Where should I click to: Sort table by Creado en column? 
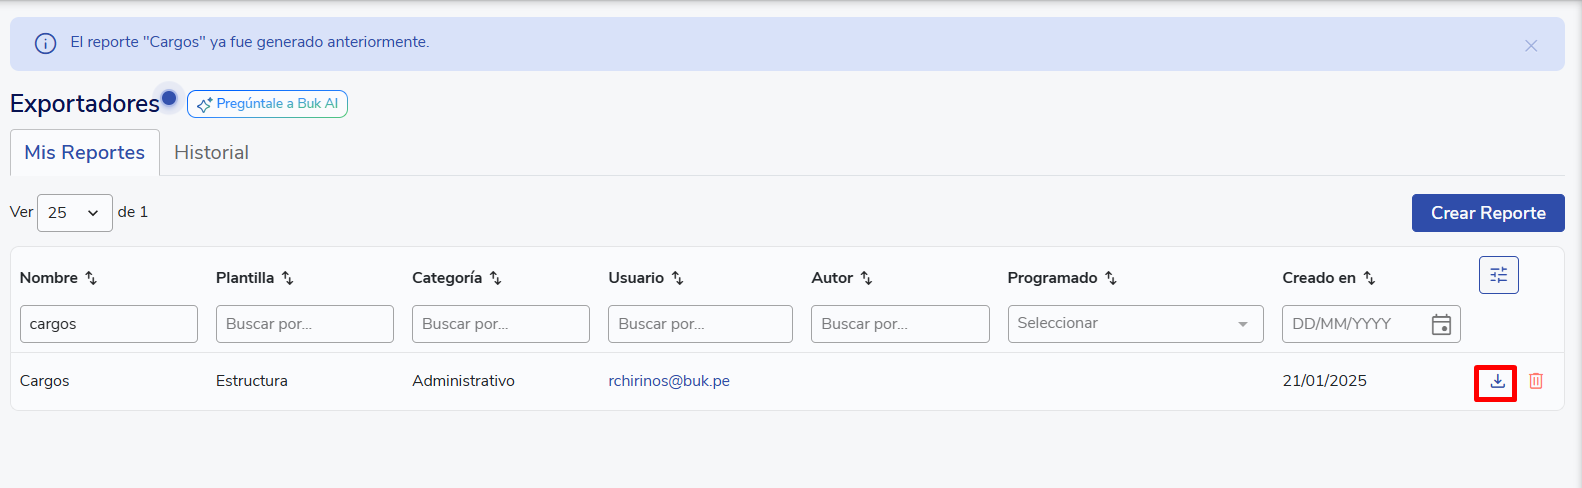[x=1369, y=278]
